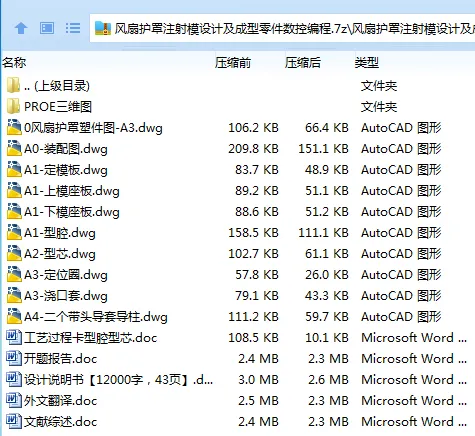
Task: Click dwg icon of A1-定模板.dwg
Action: [14, 170]
